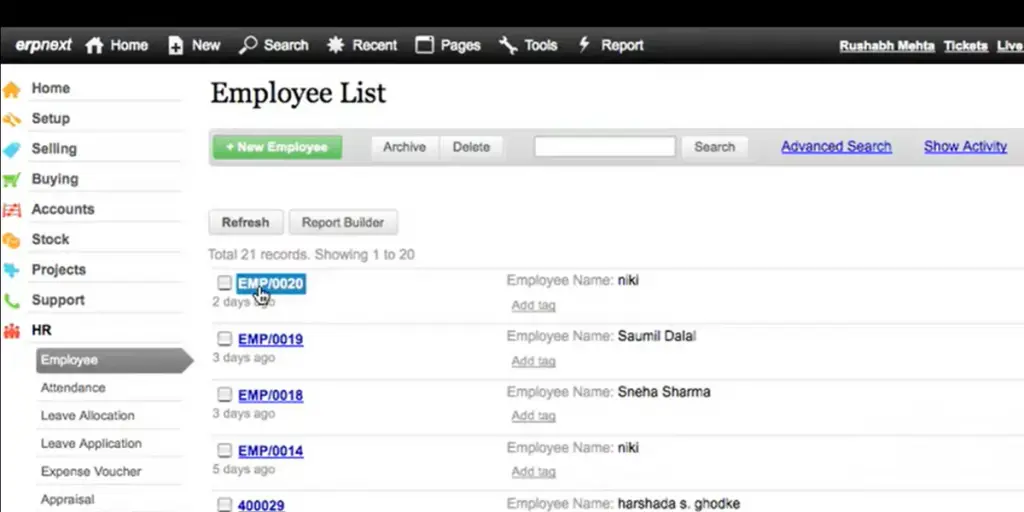Click the Support phone icon
Image resolution: width=1024 pixels, height=512 pixels.
12,301
